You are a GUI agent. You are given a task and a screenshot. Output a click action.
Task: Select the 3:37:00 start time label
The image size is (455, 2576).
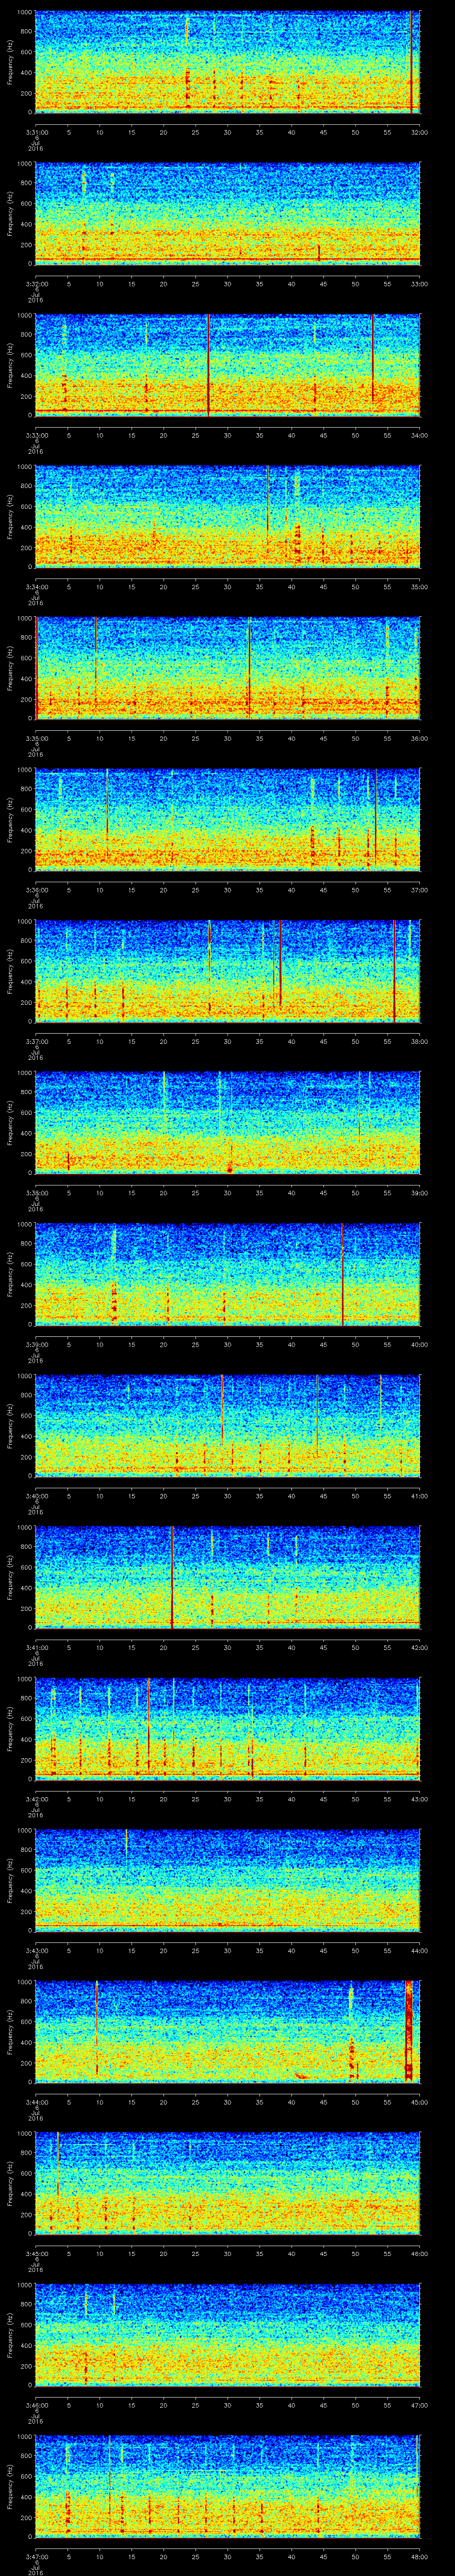36,1041
